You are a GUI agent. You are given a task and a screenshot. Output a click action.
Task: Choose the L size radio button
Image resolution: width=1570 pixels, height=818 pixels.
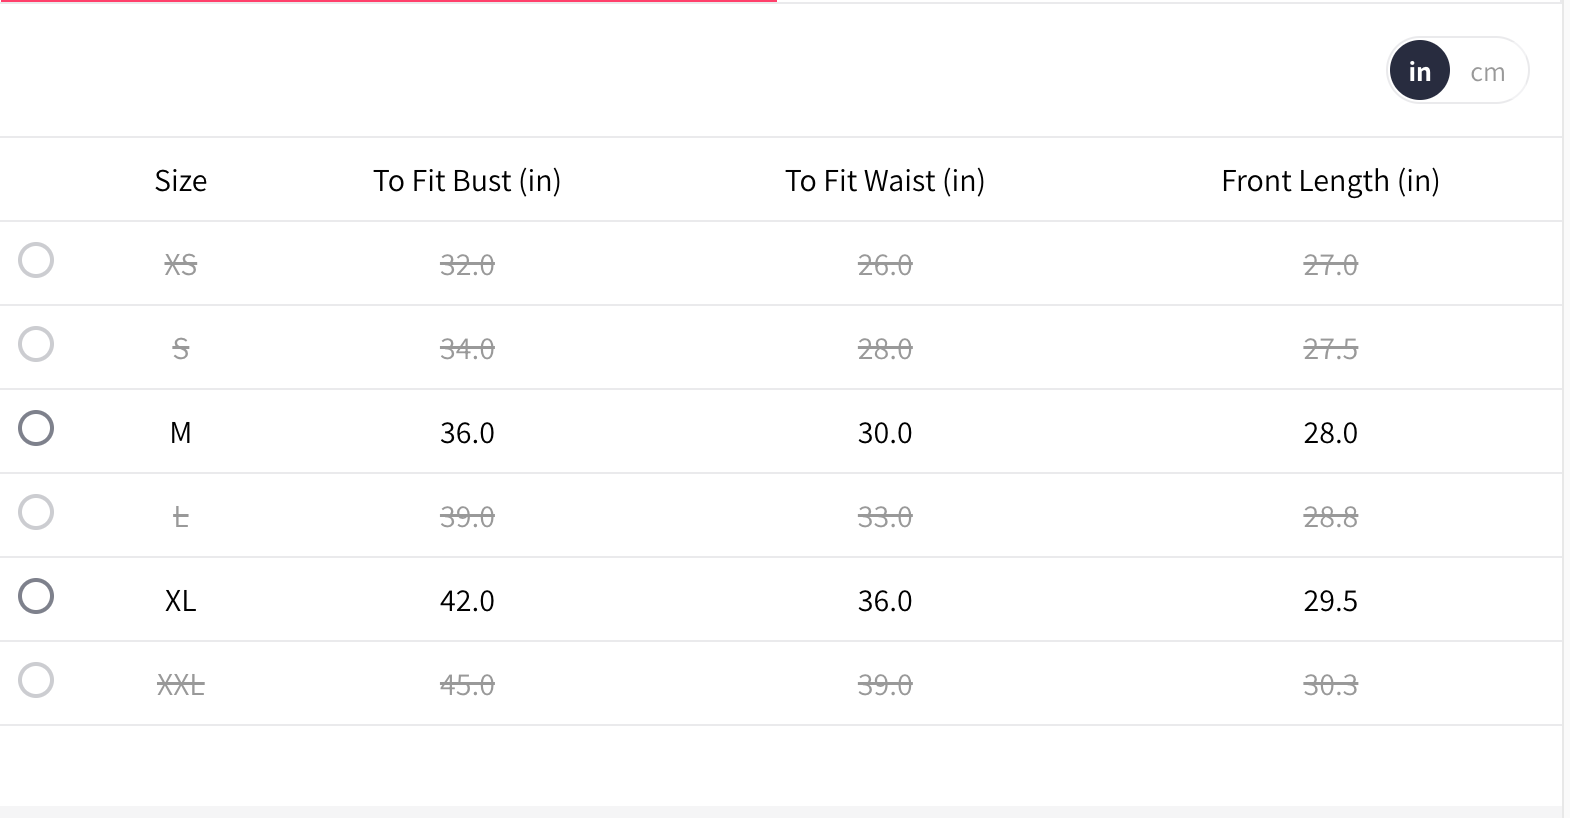(x=36, y=512)
